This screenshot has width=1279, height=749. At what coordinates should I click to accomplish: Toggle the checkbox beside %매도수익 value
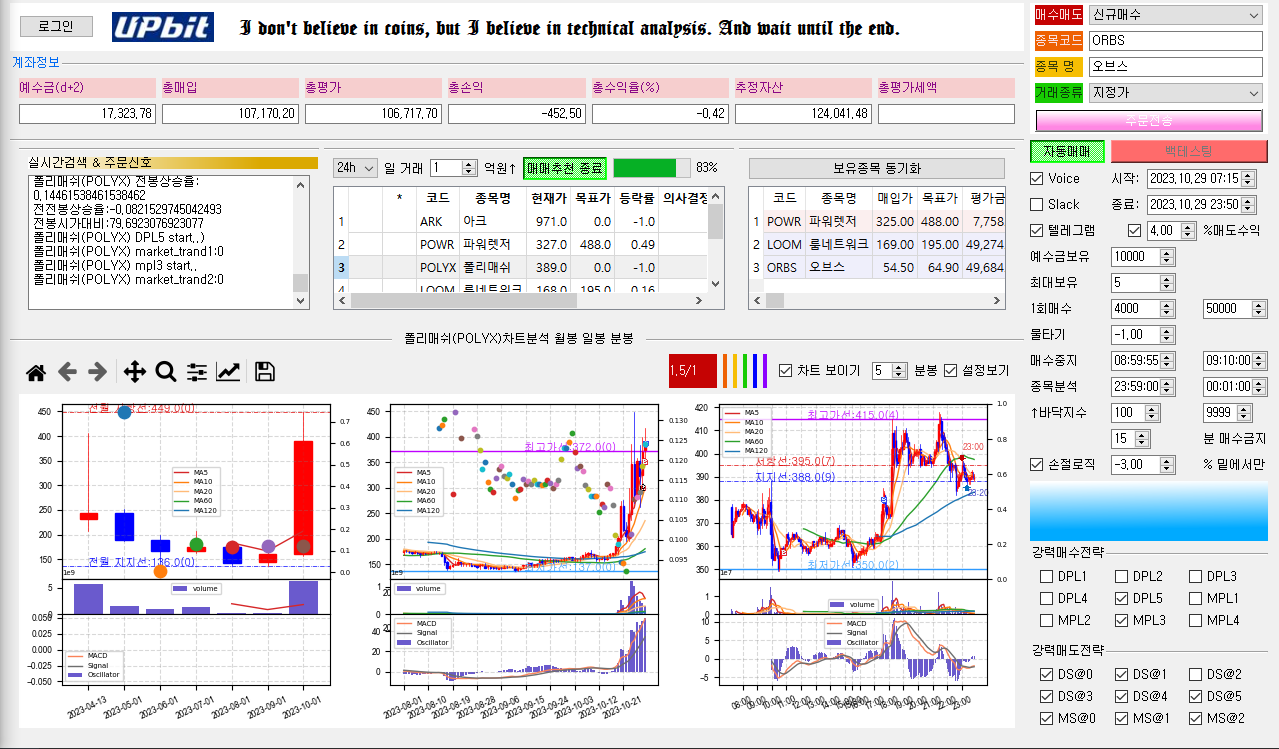tap(1135, 230)
